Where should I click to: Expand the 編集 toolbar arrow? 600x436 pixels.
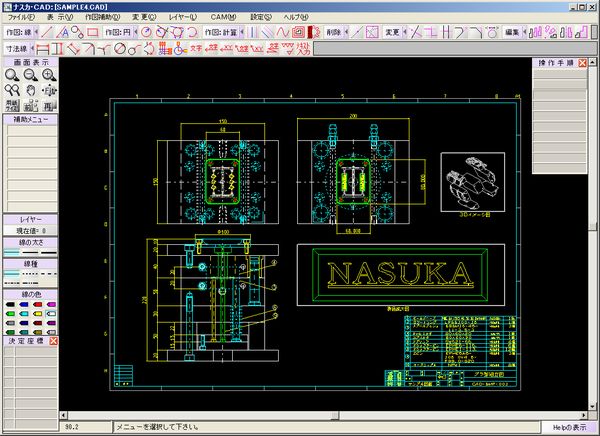pyautogui.click(x=525, y=32)
